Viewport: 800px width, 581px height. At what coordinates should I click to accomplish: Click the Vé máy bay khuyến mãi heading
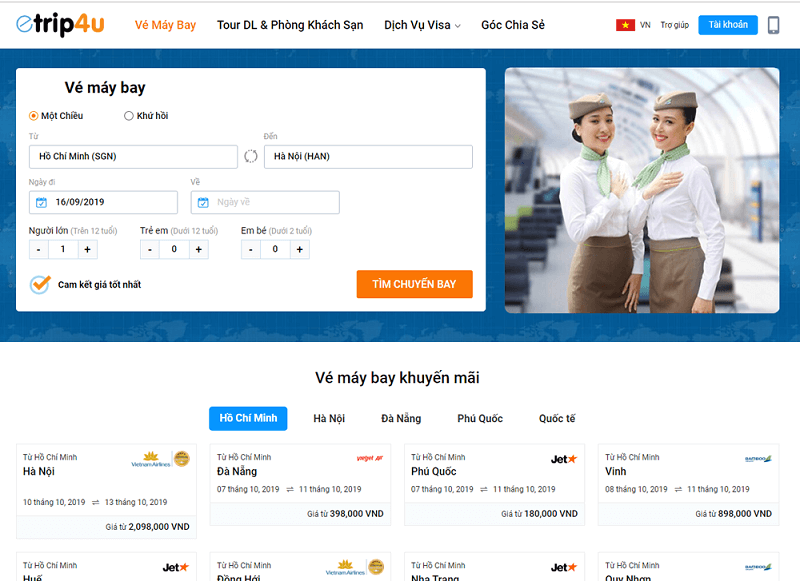(x=397, y=378)
